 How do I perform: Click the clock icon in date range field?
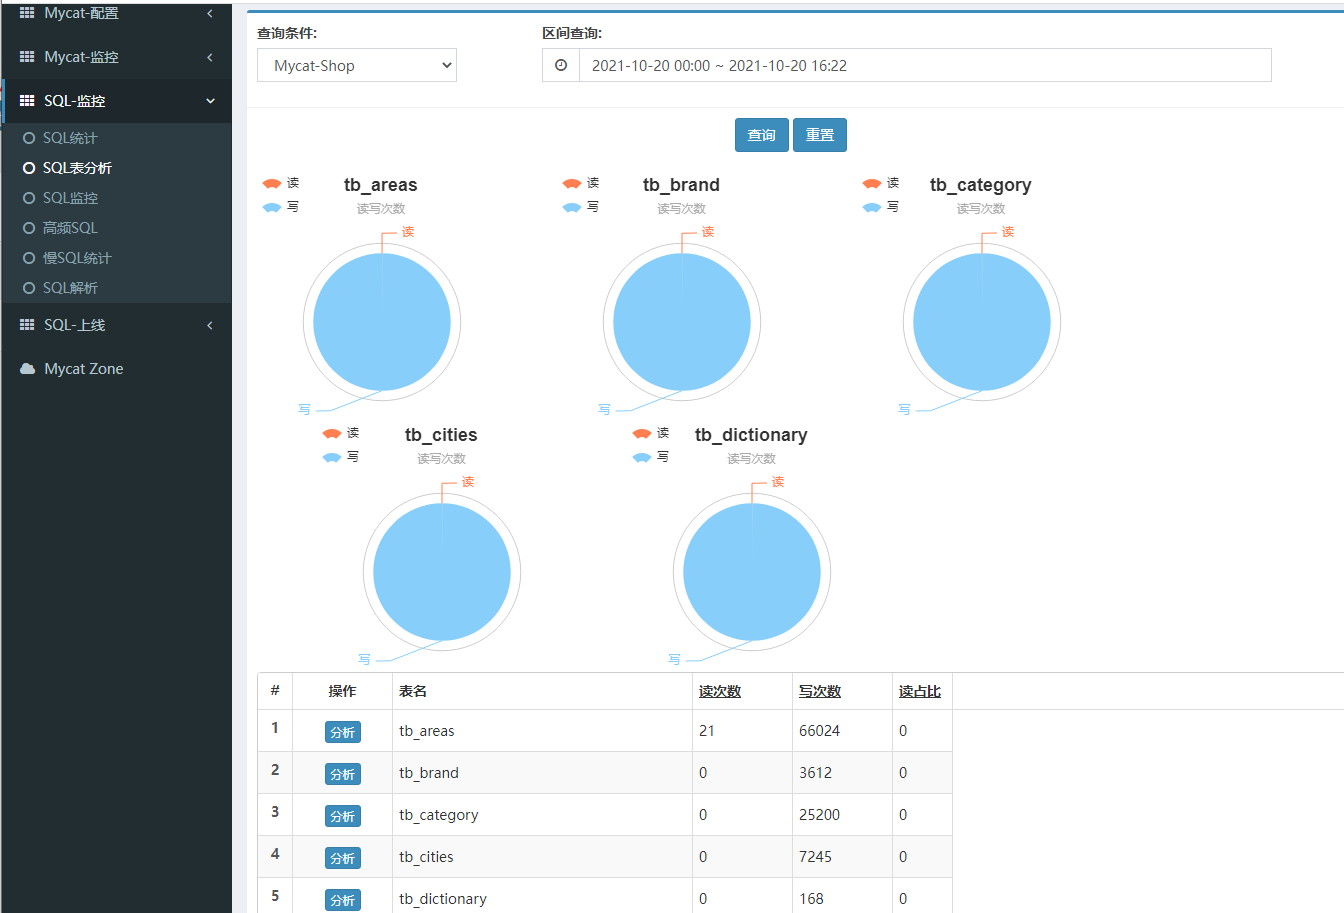tap(561, 65)
